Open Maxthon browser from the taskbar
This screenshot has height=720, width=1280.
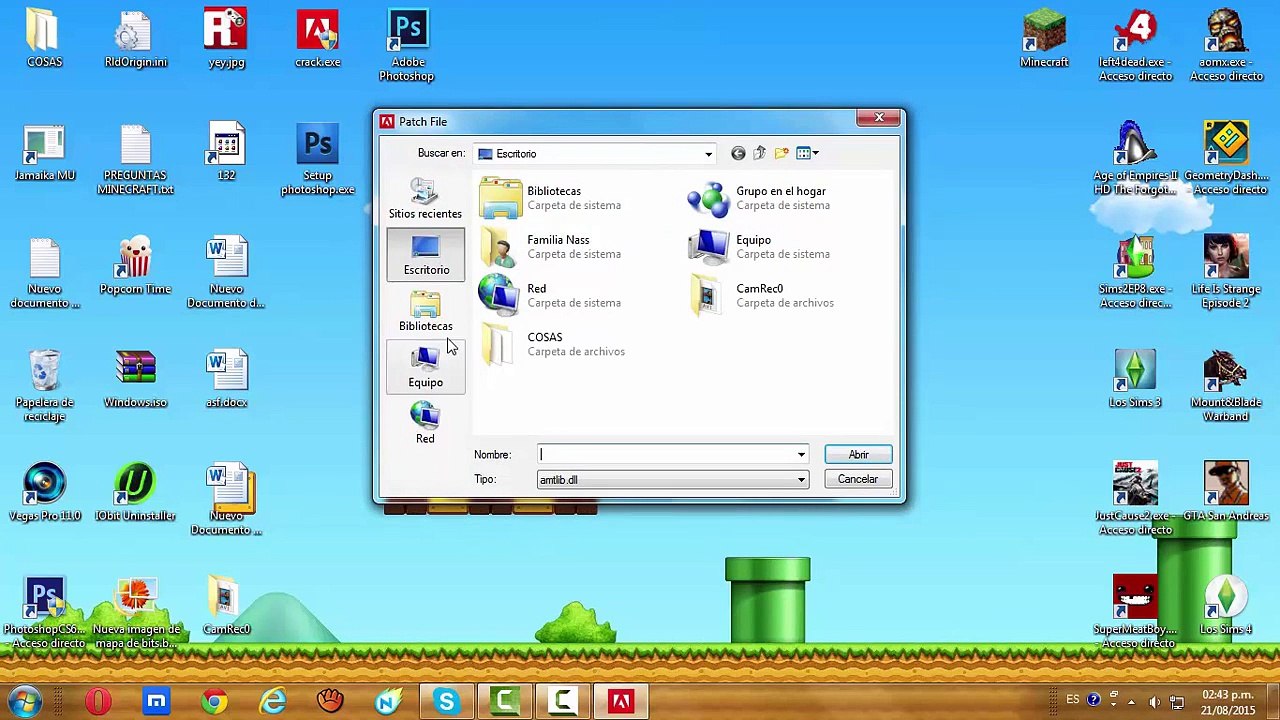(x=156, y=702)
